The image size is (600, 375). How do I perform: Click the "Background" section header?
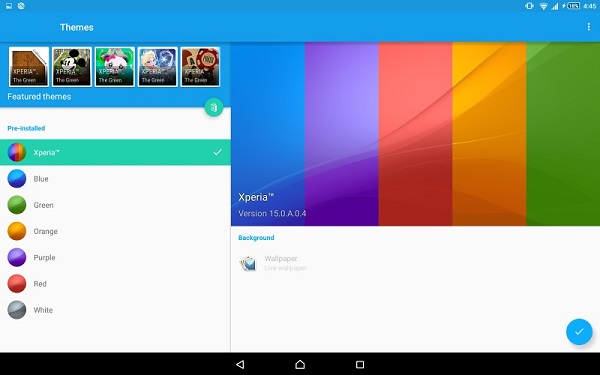click(256, 238)
